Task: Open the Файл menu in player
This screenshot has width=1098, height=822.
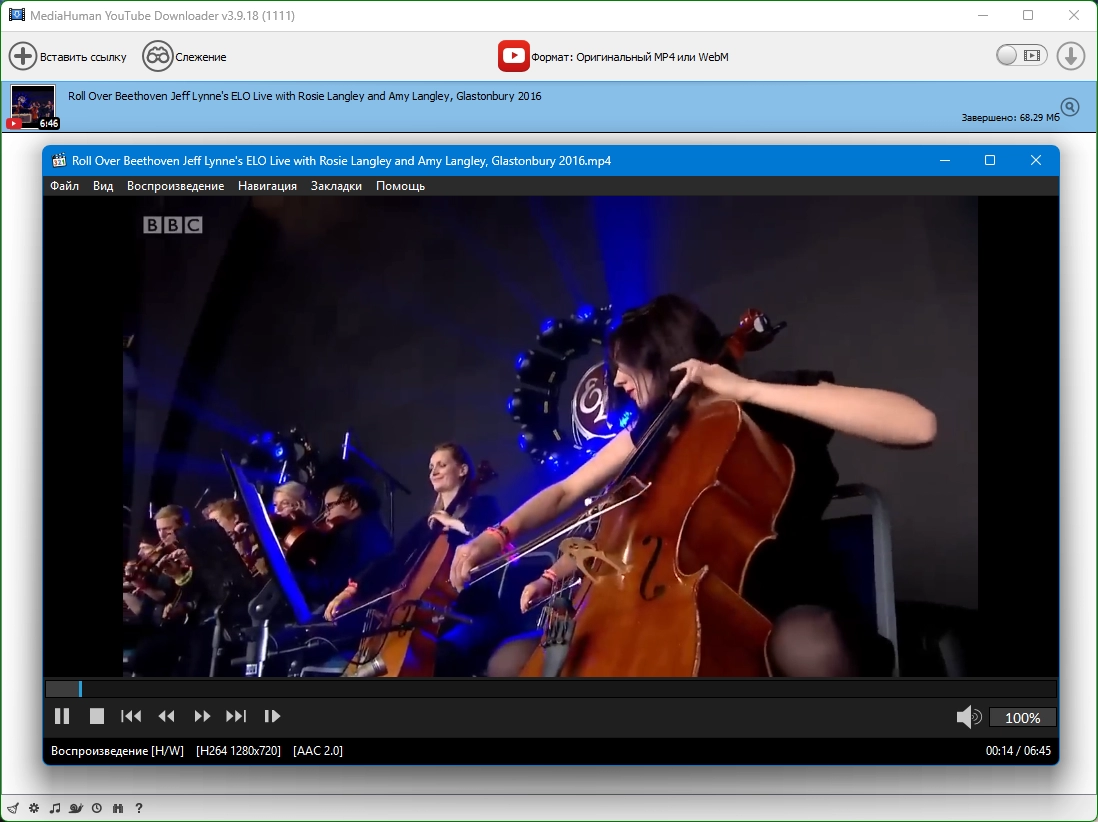Action: [64, 186]
